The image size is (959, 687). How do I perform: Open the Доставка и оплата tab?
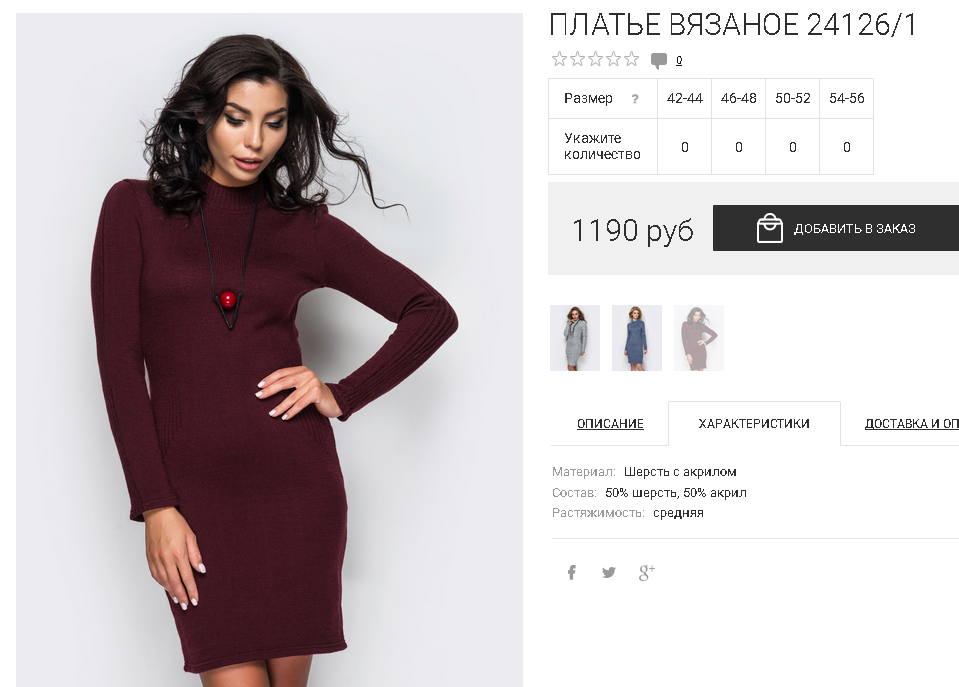tap(911, 423)
